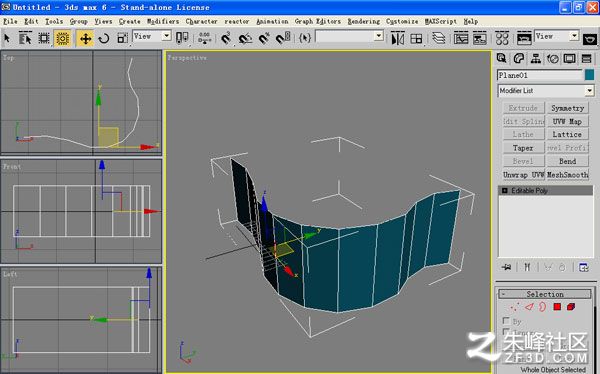Select Vertex sub-object level
The height and width of the screenshot is (374, 600).
point(515,307)
